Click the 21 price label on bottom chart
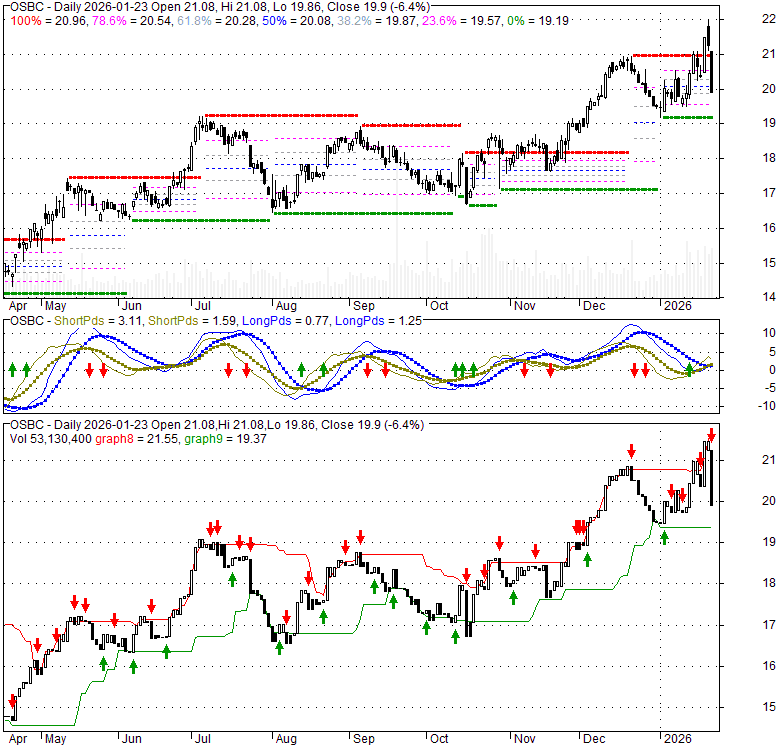This screenshot has width=780, height=745. [769, 460]
